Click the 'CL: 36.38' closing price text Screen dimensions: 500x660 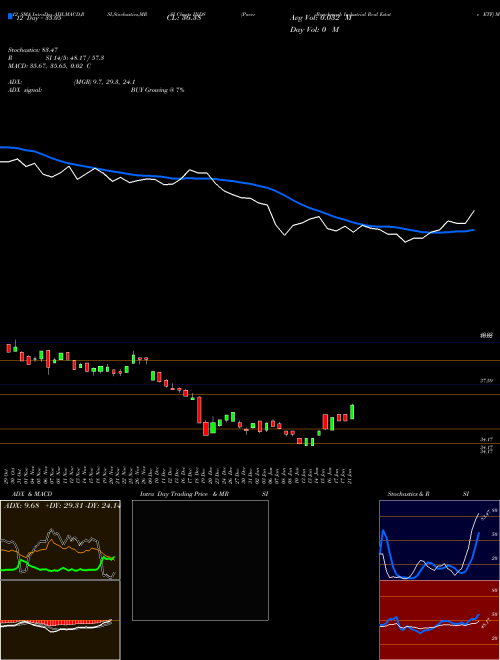pyautogui.click(x=184, y=18)
